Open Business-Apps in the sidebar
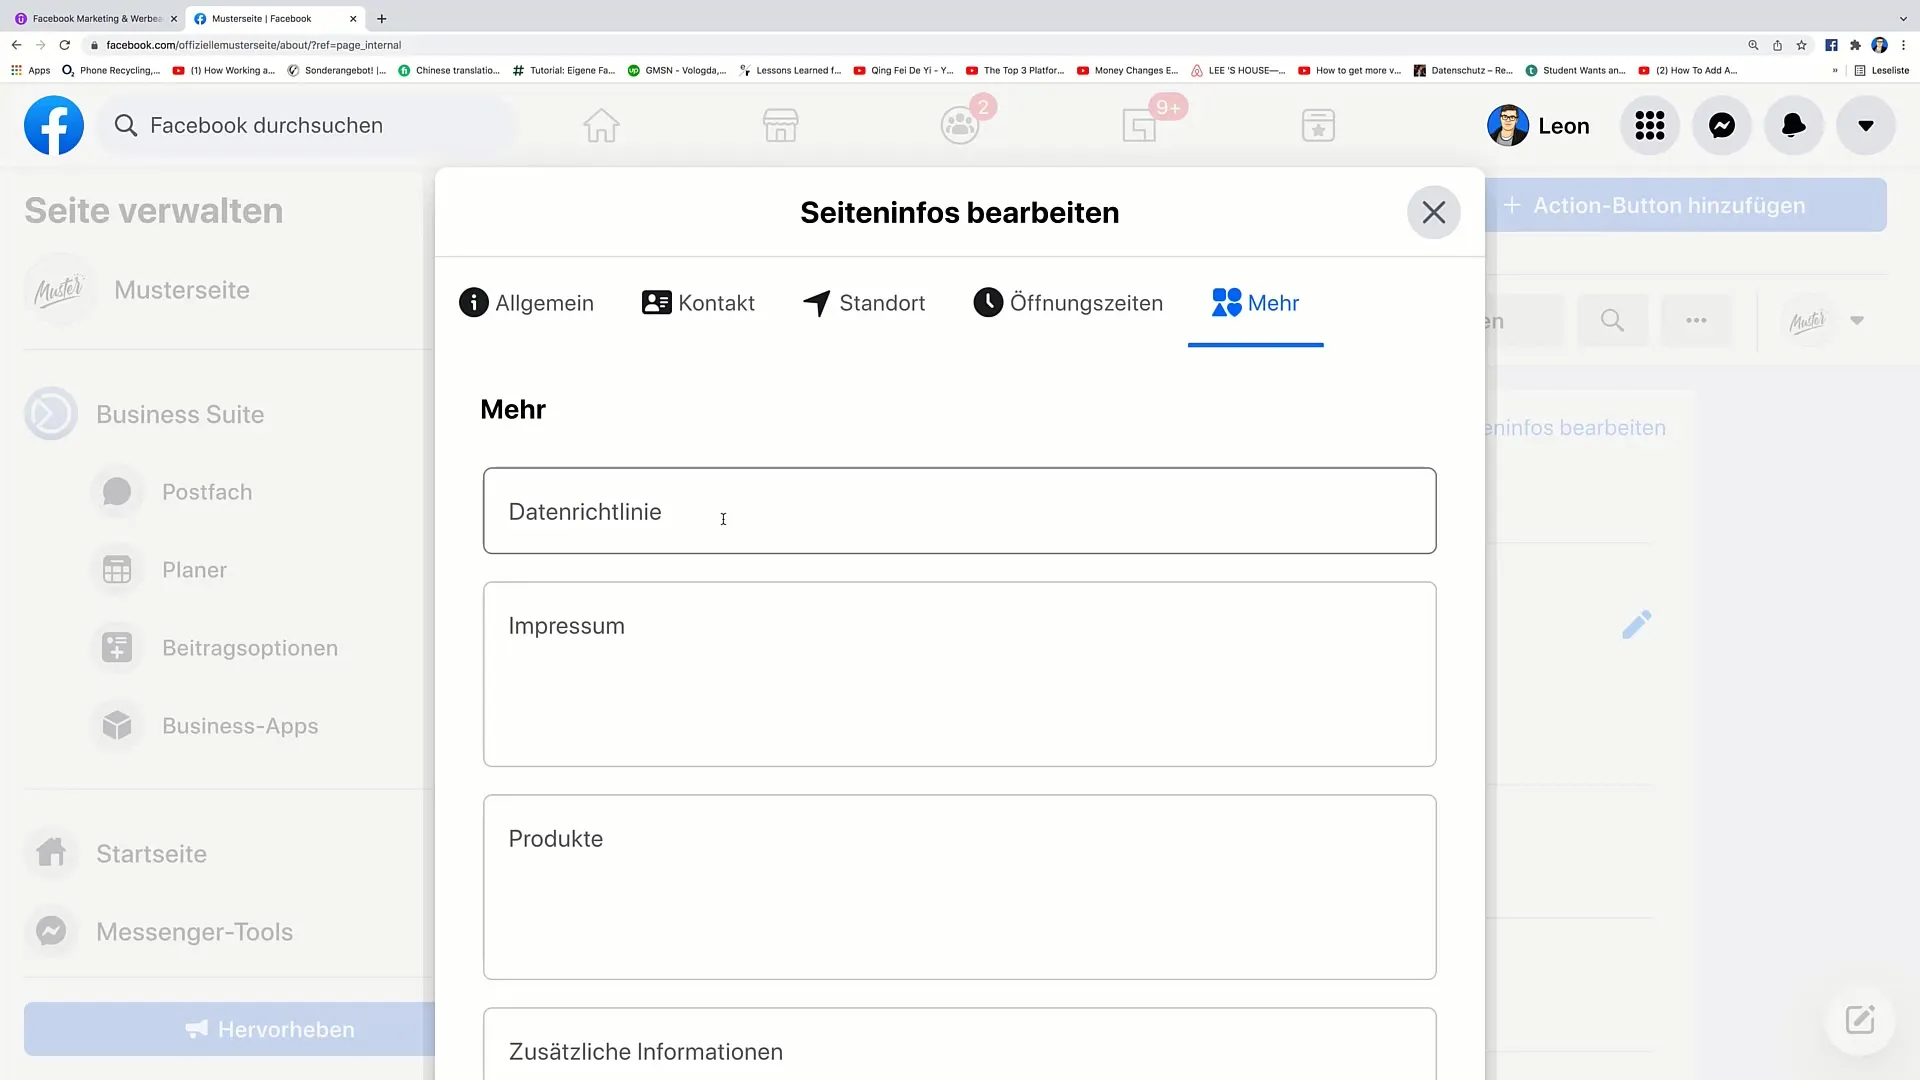1920x1080 pixels. [240, 726]
